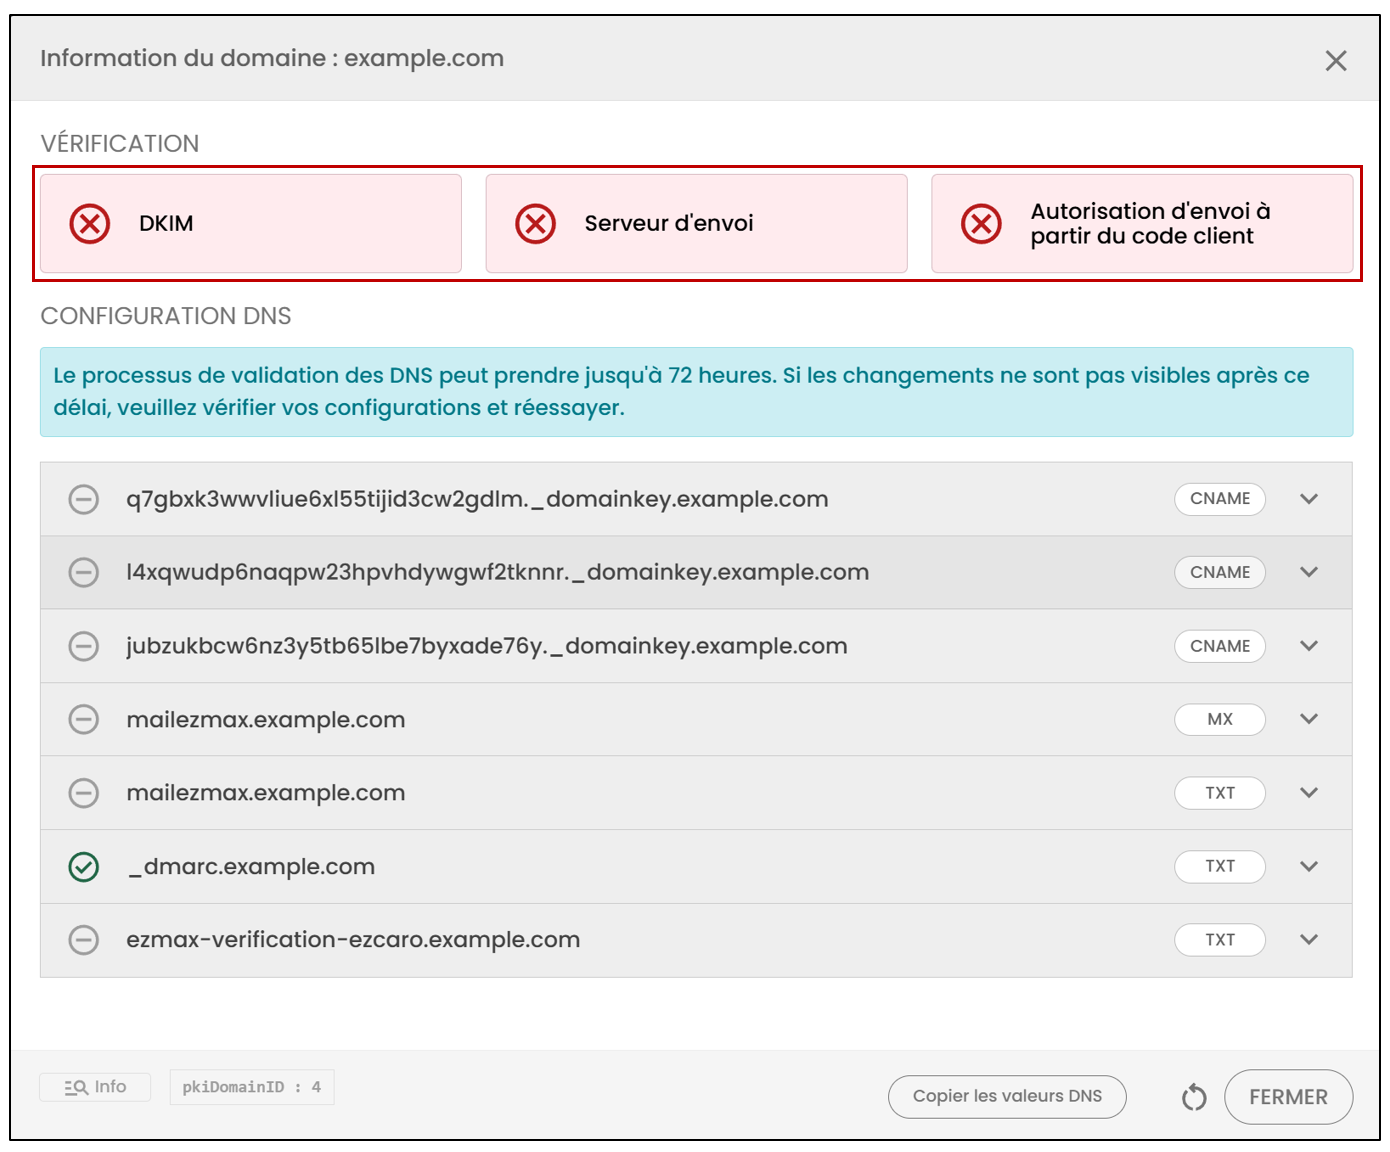The height and width of the screenshot is (1152, 1390).
Task: Close the domain information dialog with X
Action: [x=1336, y=61]
